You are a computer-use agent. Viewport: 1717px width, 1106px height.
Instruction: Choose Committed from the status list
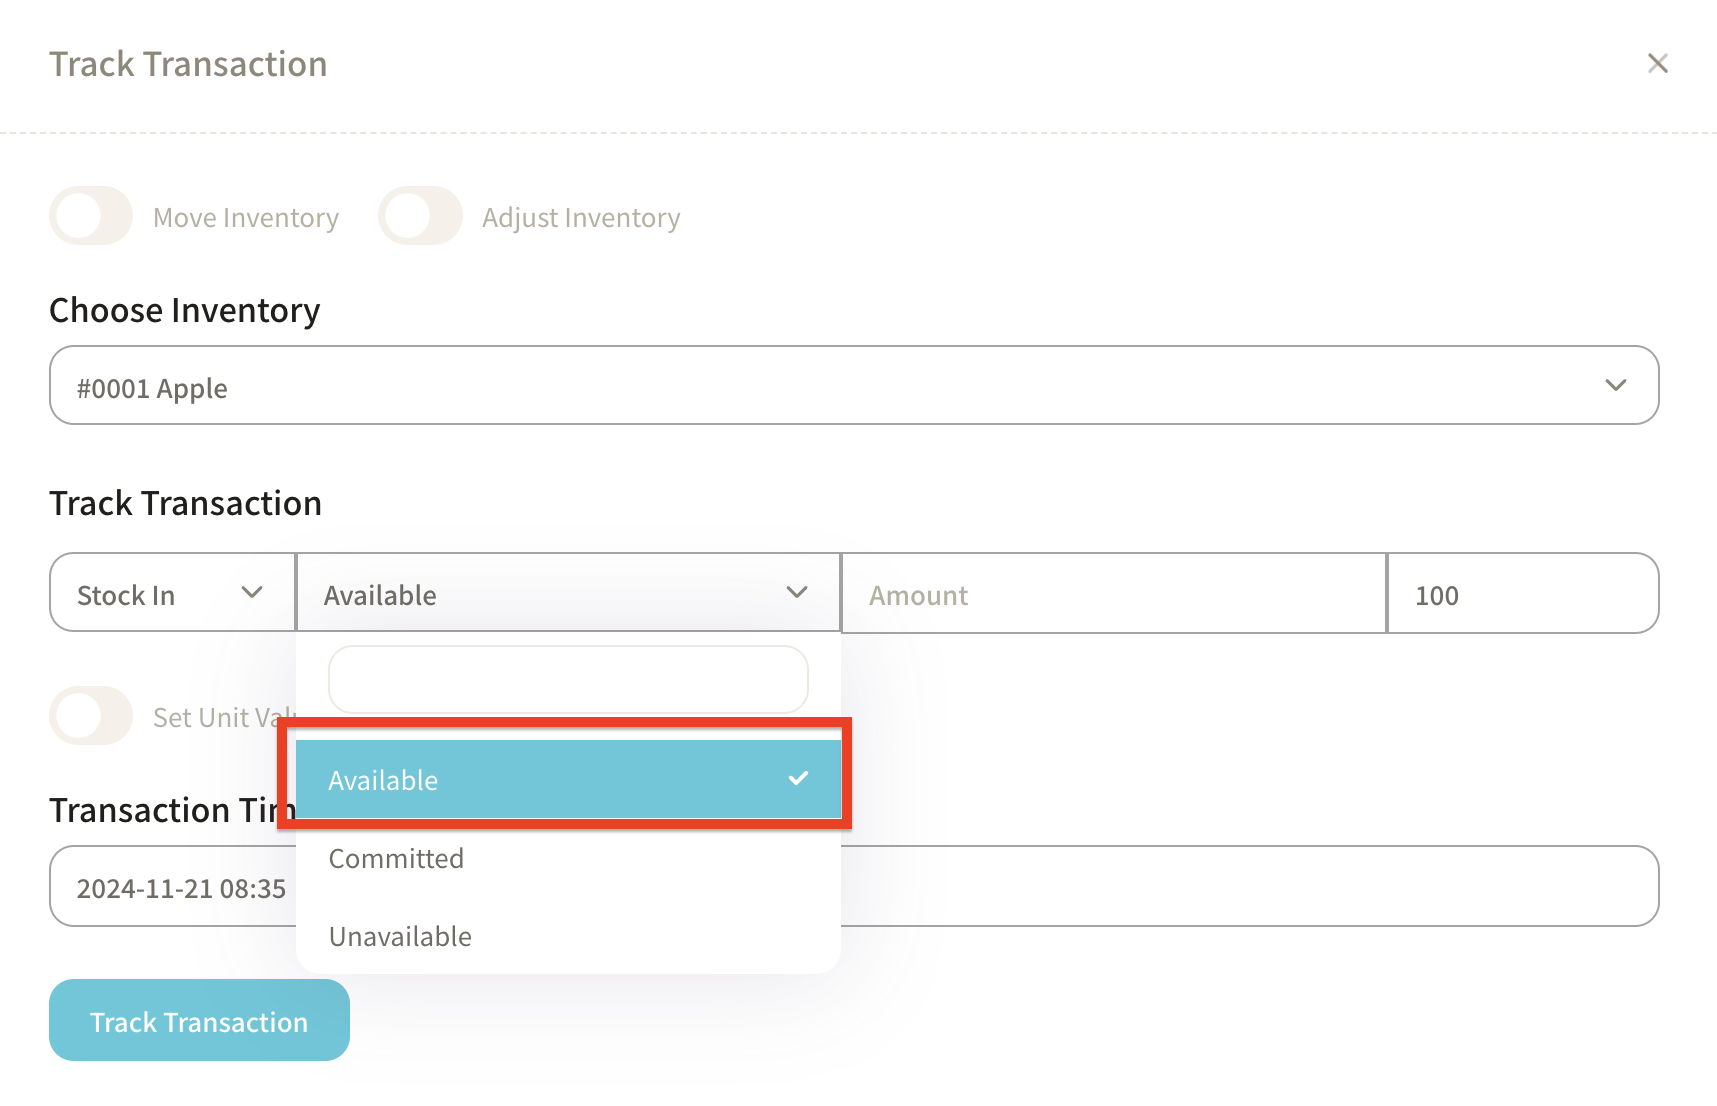pyautogui.click(x=397, y=859)
